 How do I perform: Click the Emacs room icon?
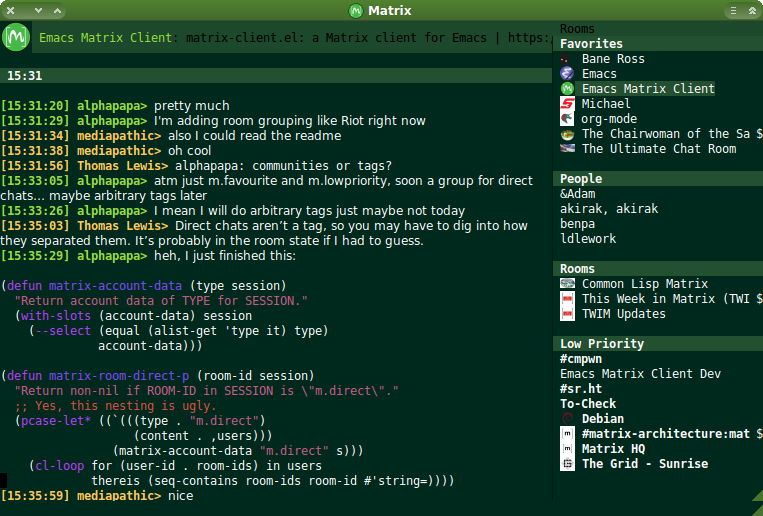click(x=567, y=74)
